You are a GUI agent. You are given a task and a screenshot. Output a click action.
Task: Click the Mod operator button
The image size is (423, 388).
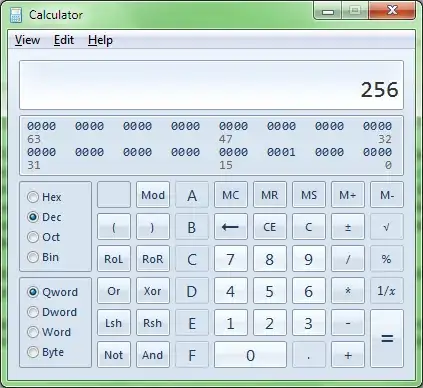[153, 195]
